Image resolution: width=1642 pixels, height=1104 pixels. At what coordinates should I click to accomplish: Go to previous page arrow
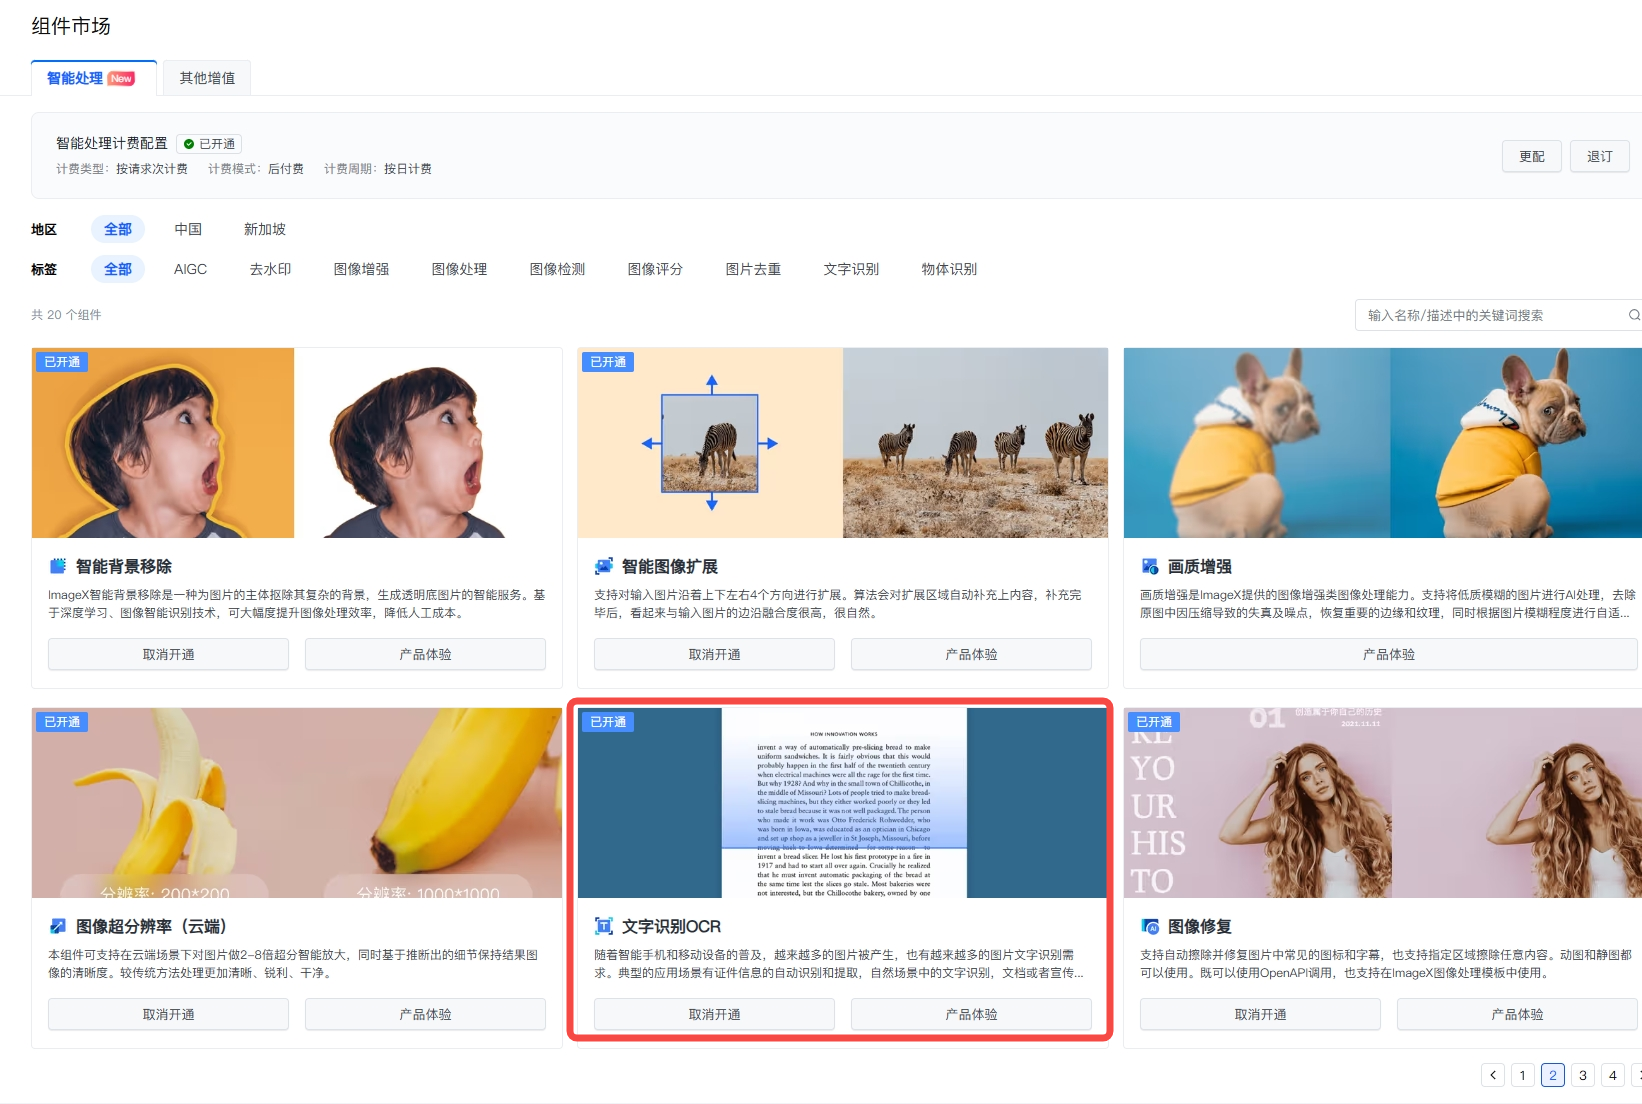tap(1493, 1075)
